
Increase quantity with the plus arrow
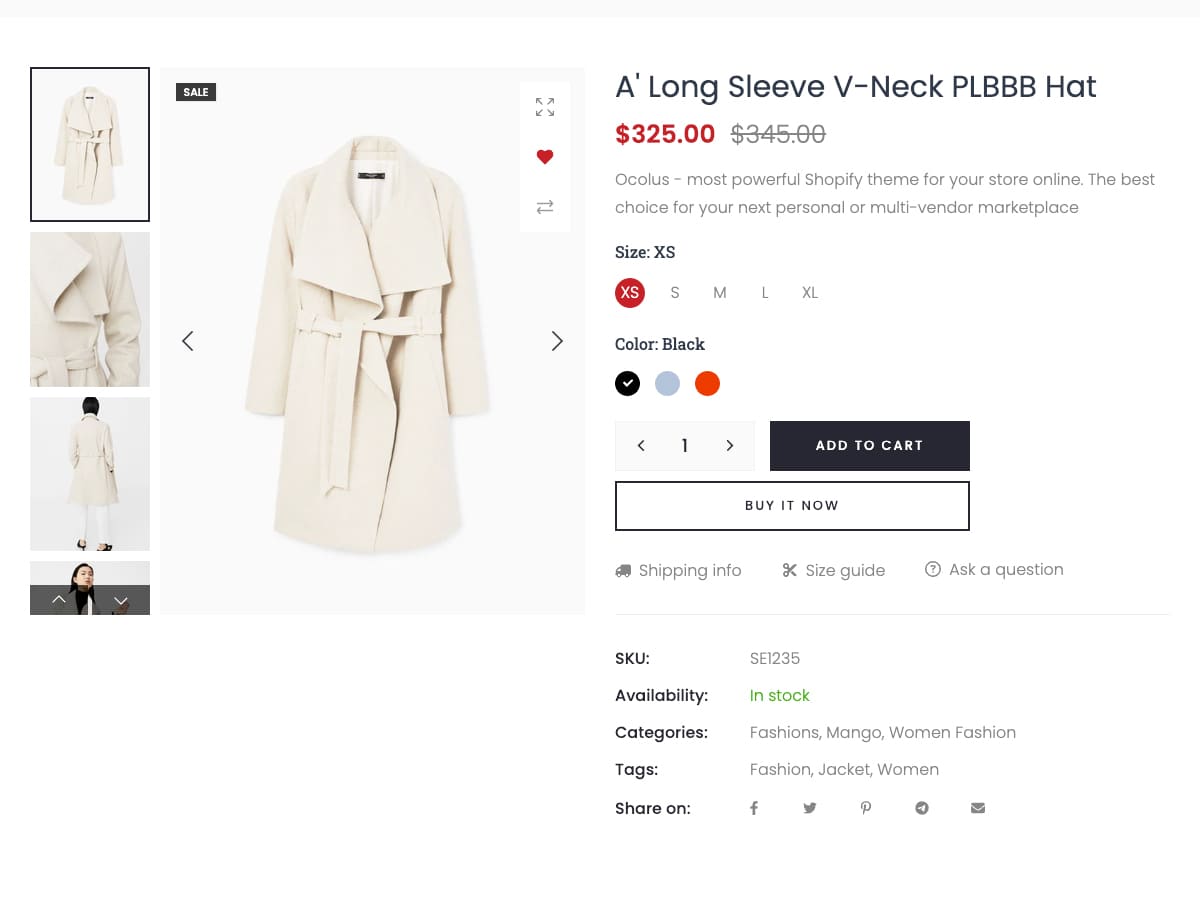[x=730, y=446]
